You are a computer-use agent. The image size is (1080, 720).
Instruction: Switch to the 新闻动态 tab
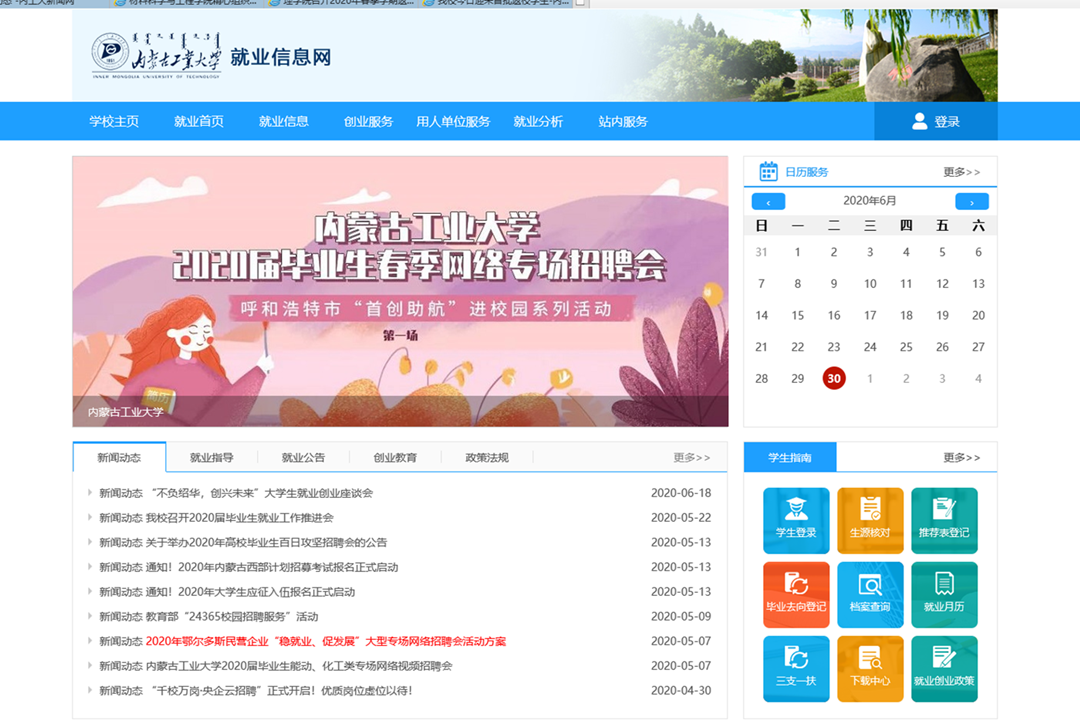click(x=119, y=457)
